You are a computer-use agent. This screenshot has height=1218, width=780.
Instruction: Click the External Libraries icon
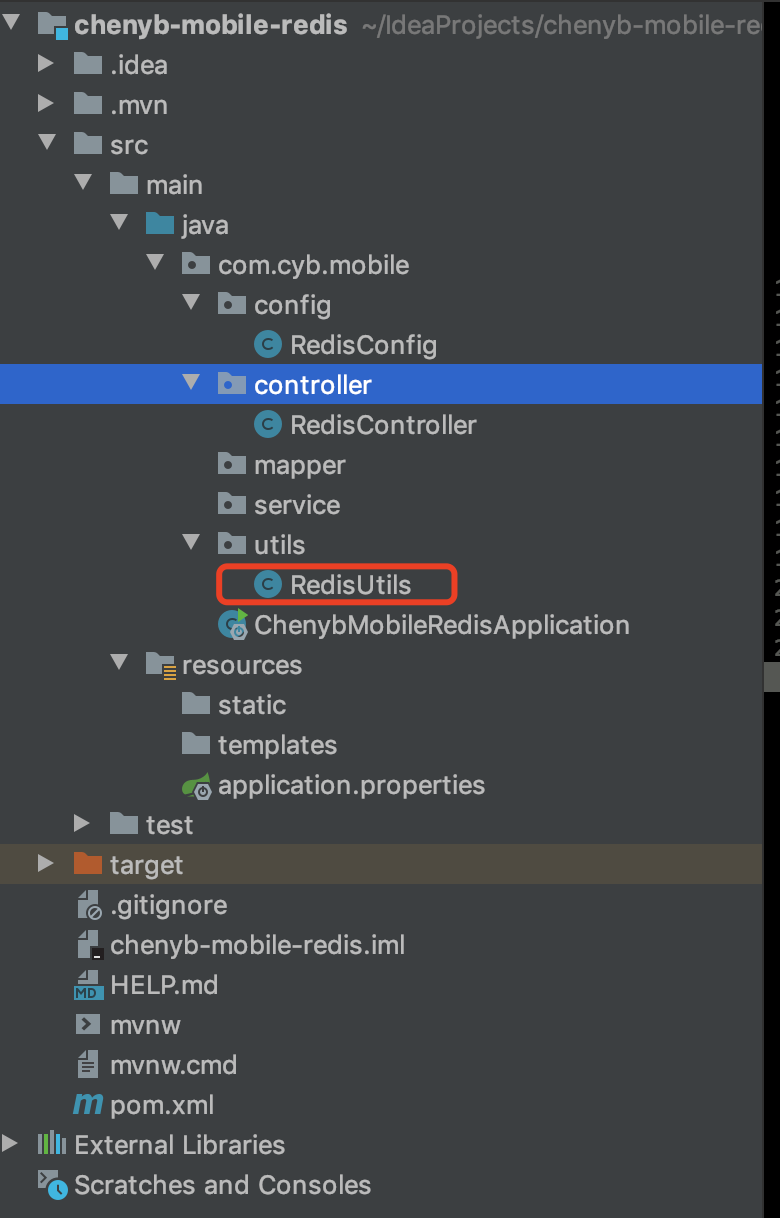[52, 1145]
